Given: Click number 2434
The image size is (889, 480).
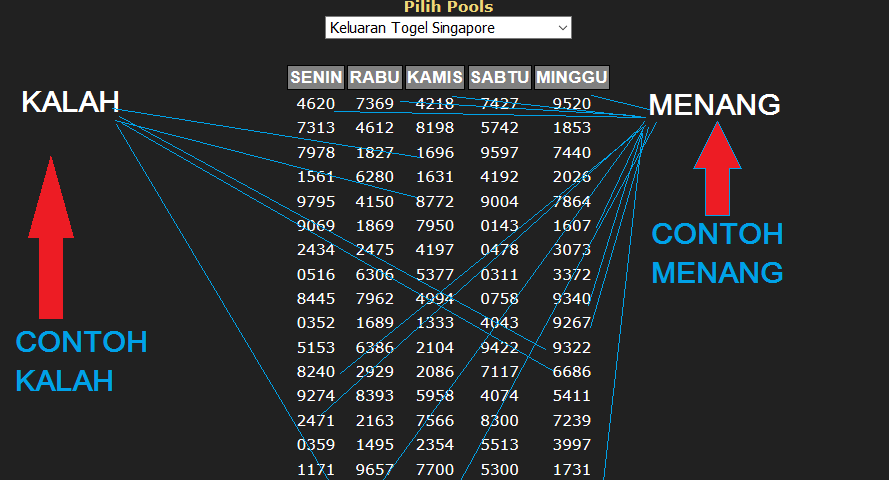Looking at the screenshot, I should tap(316, 250).
